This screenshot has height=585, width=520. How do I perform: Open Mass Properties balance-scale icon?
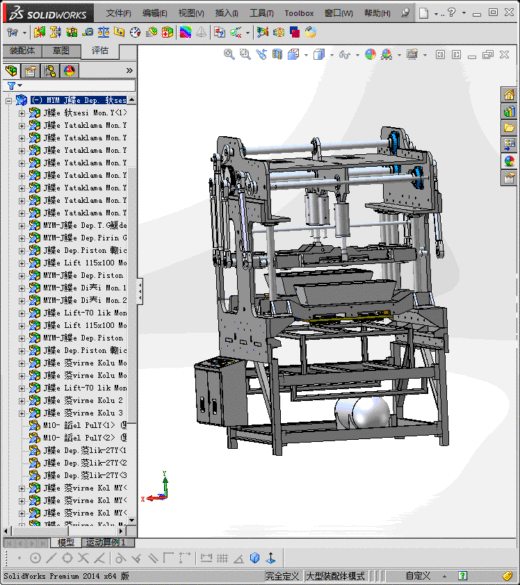click(103, 32)
